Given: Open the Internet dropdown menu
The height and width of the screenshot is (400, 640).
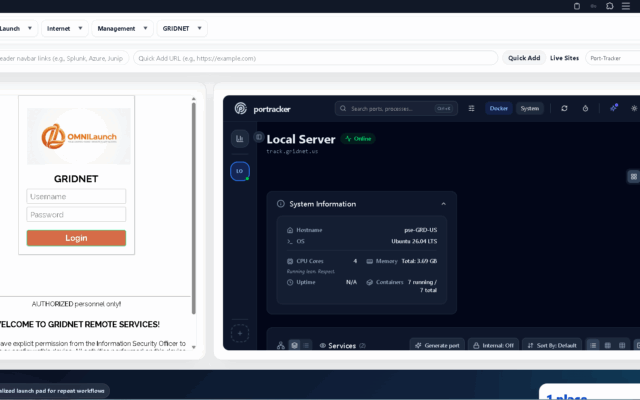Looking at the screenshot, I should click(x=64, y=28).
